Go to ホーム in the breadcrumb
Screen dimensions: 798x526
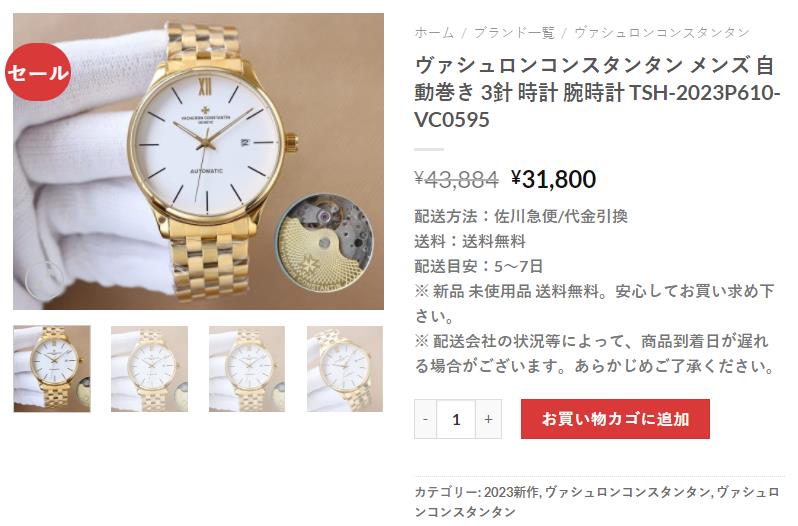point(434,33)
